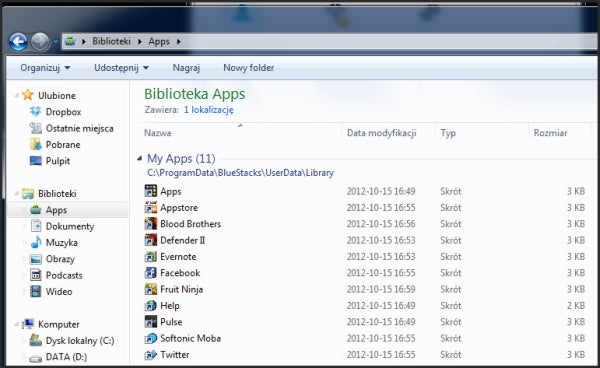This screenshot has height=368, width=600.
Task: Click the Skrót type in Evernote row
Action: [451, 257]
